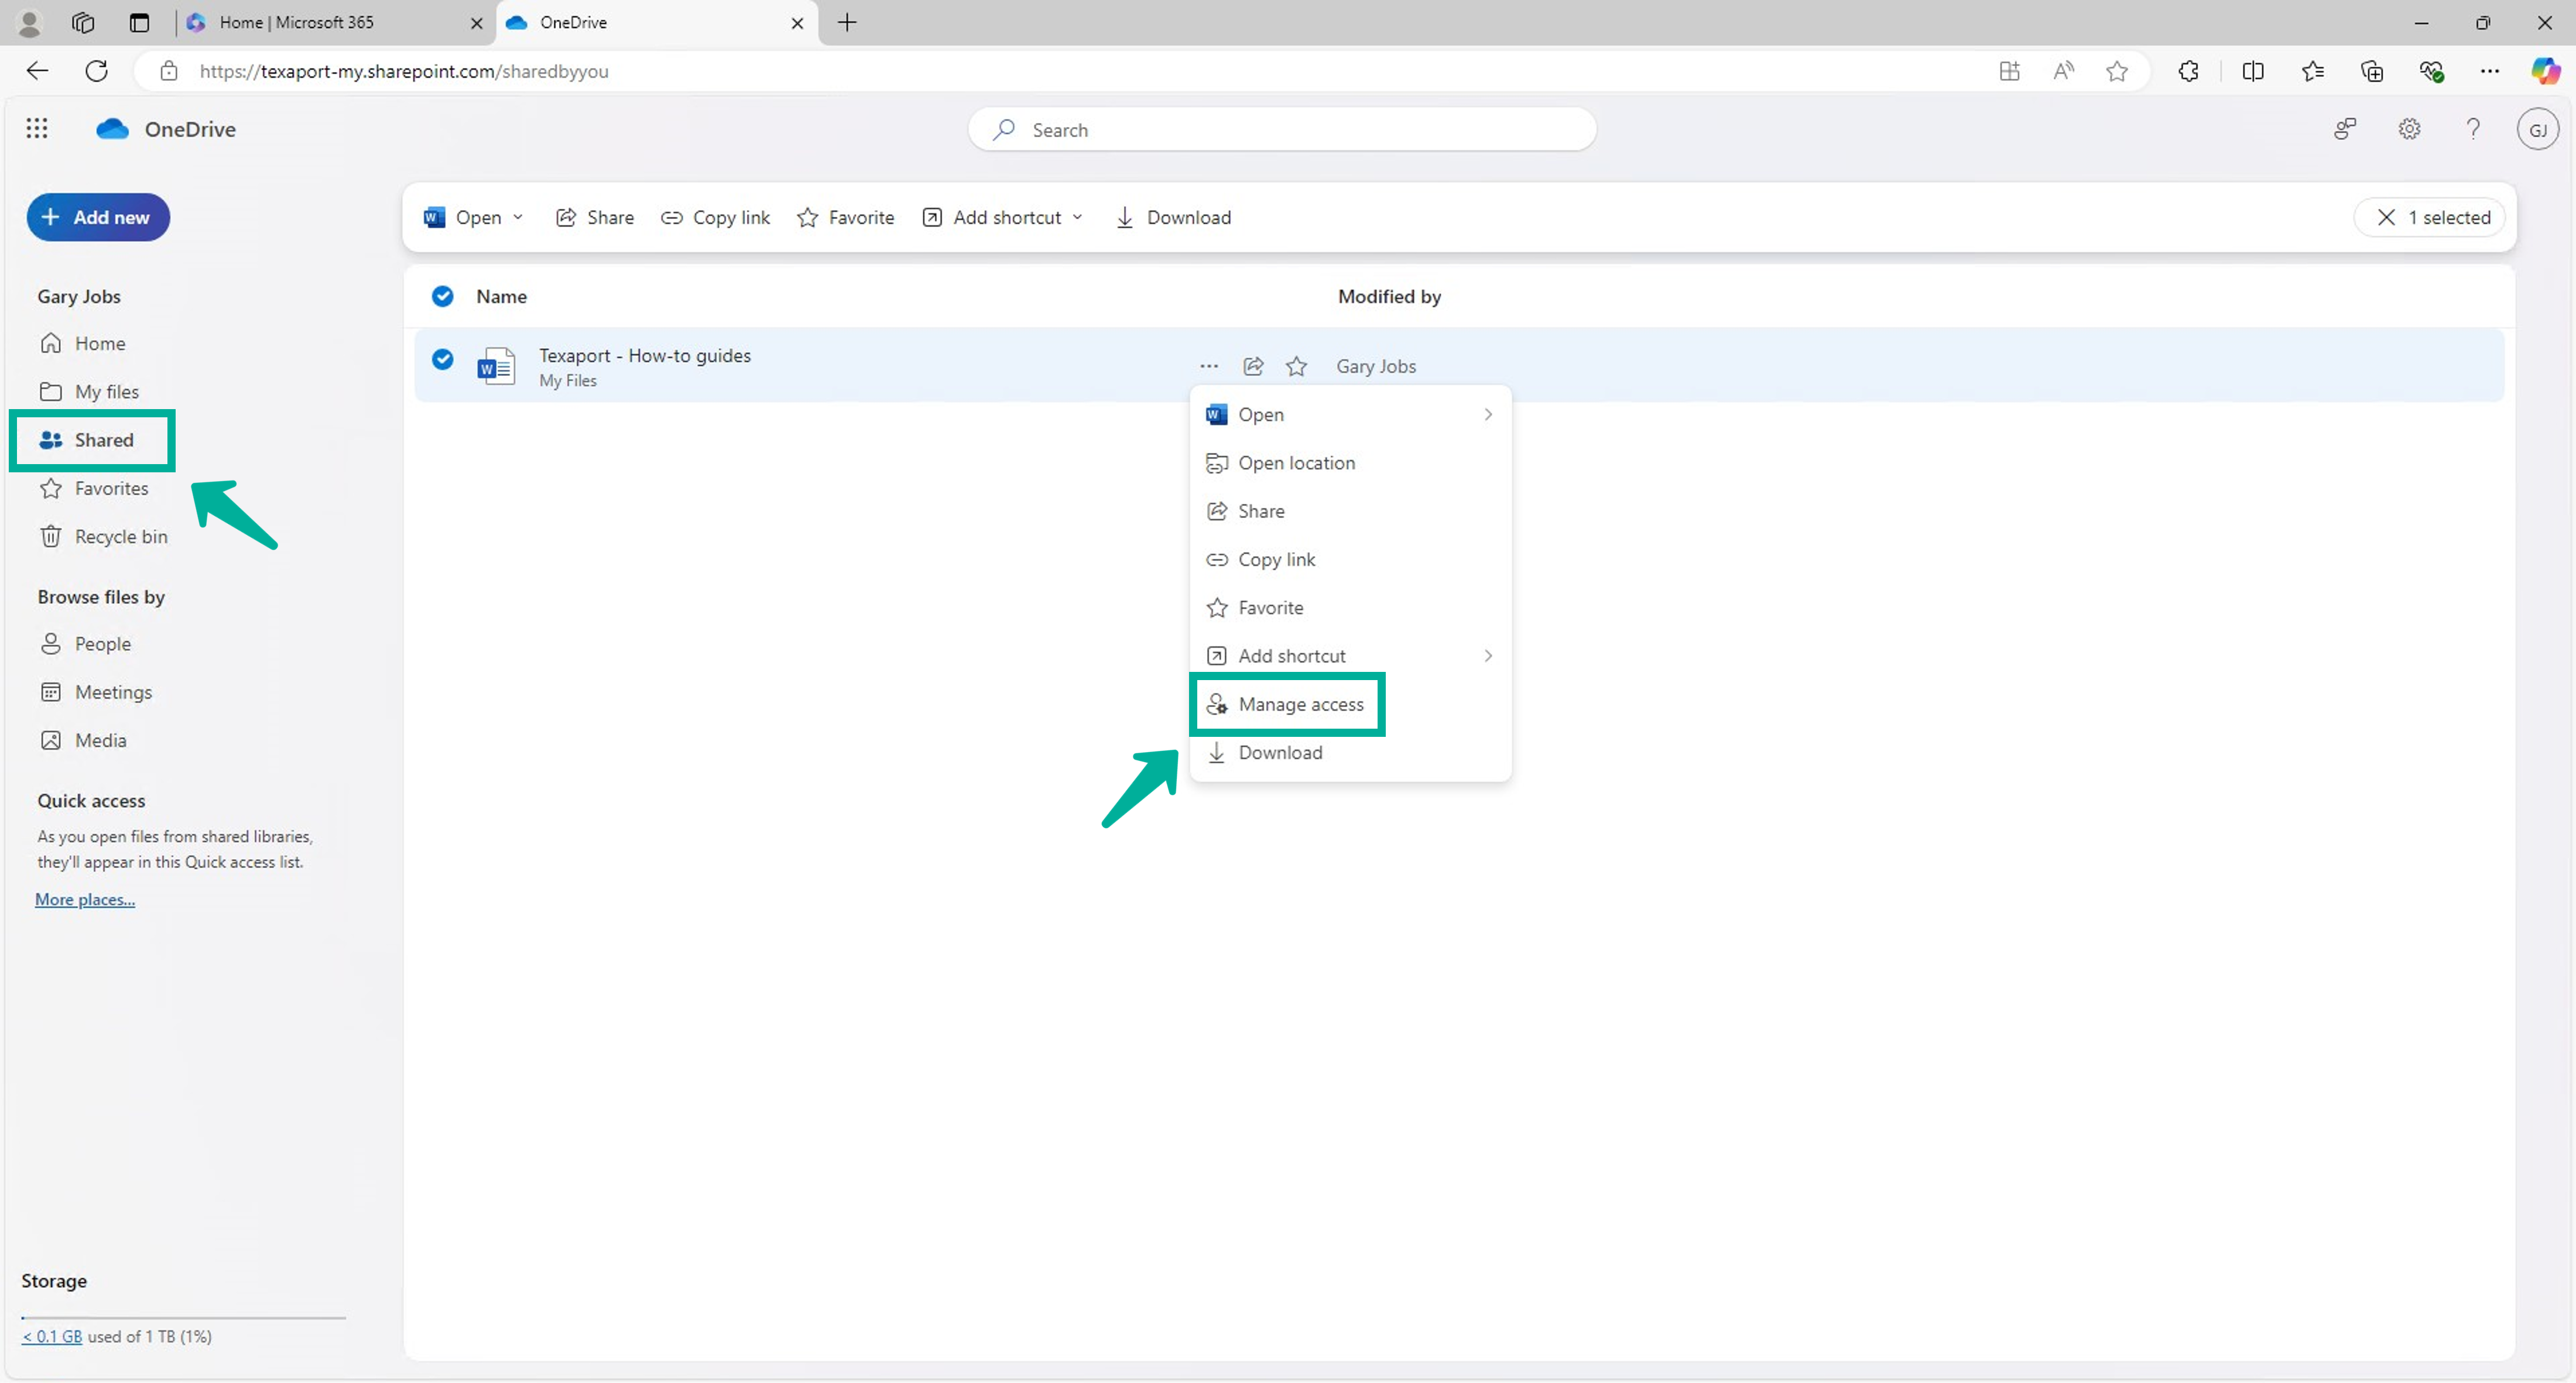Deselect the Texaport - How-to guides file checkmark
This screenshot has height=1383, width=2576.
(x=443, y=359)
